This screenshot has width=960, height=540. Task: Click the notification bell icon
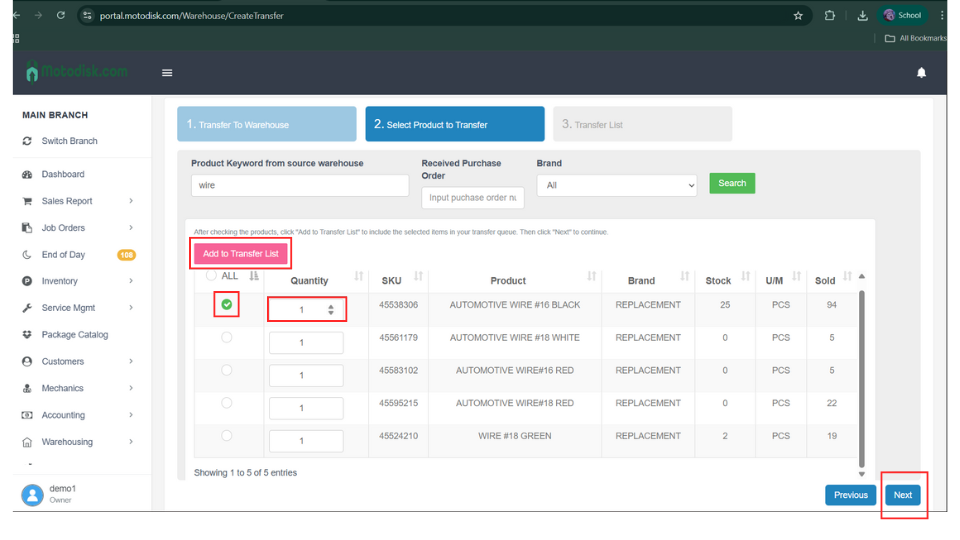click(x=921, y=73)
